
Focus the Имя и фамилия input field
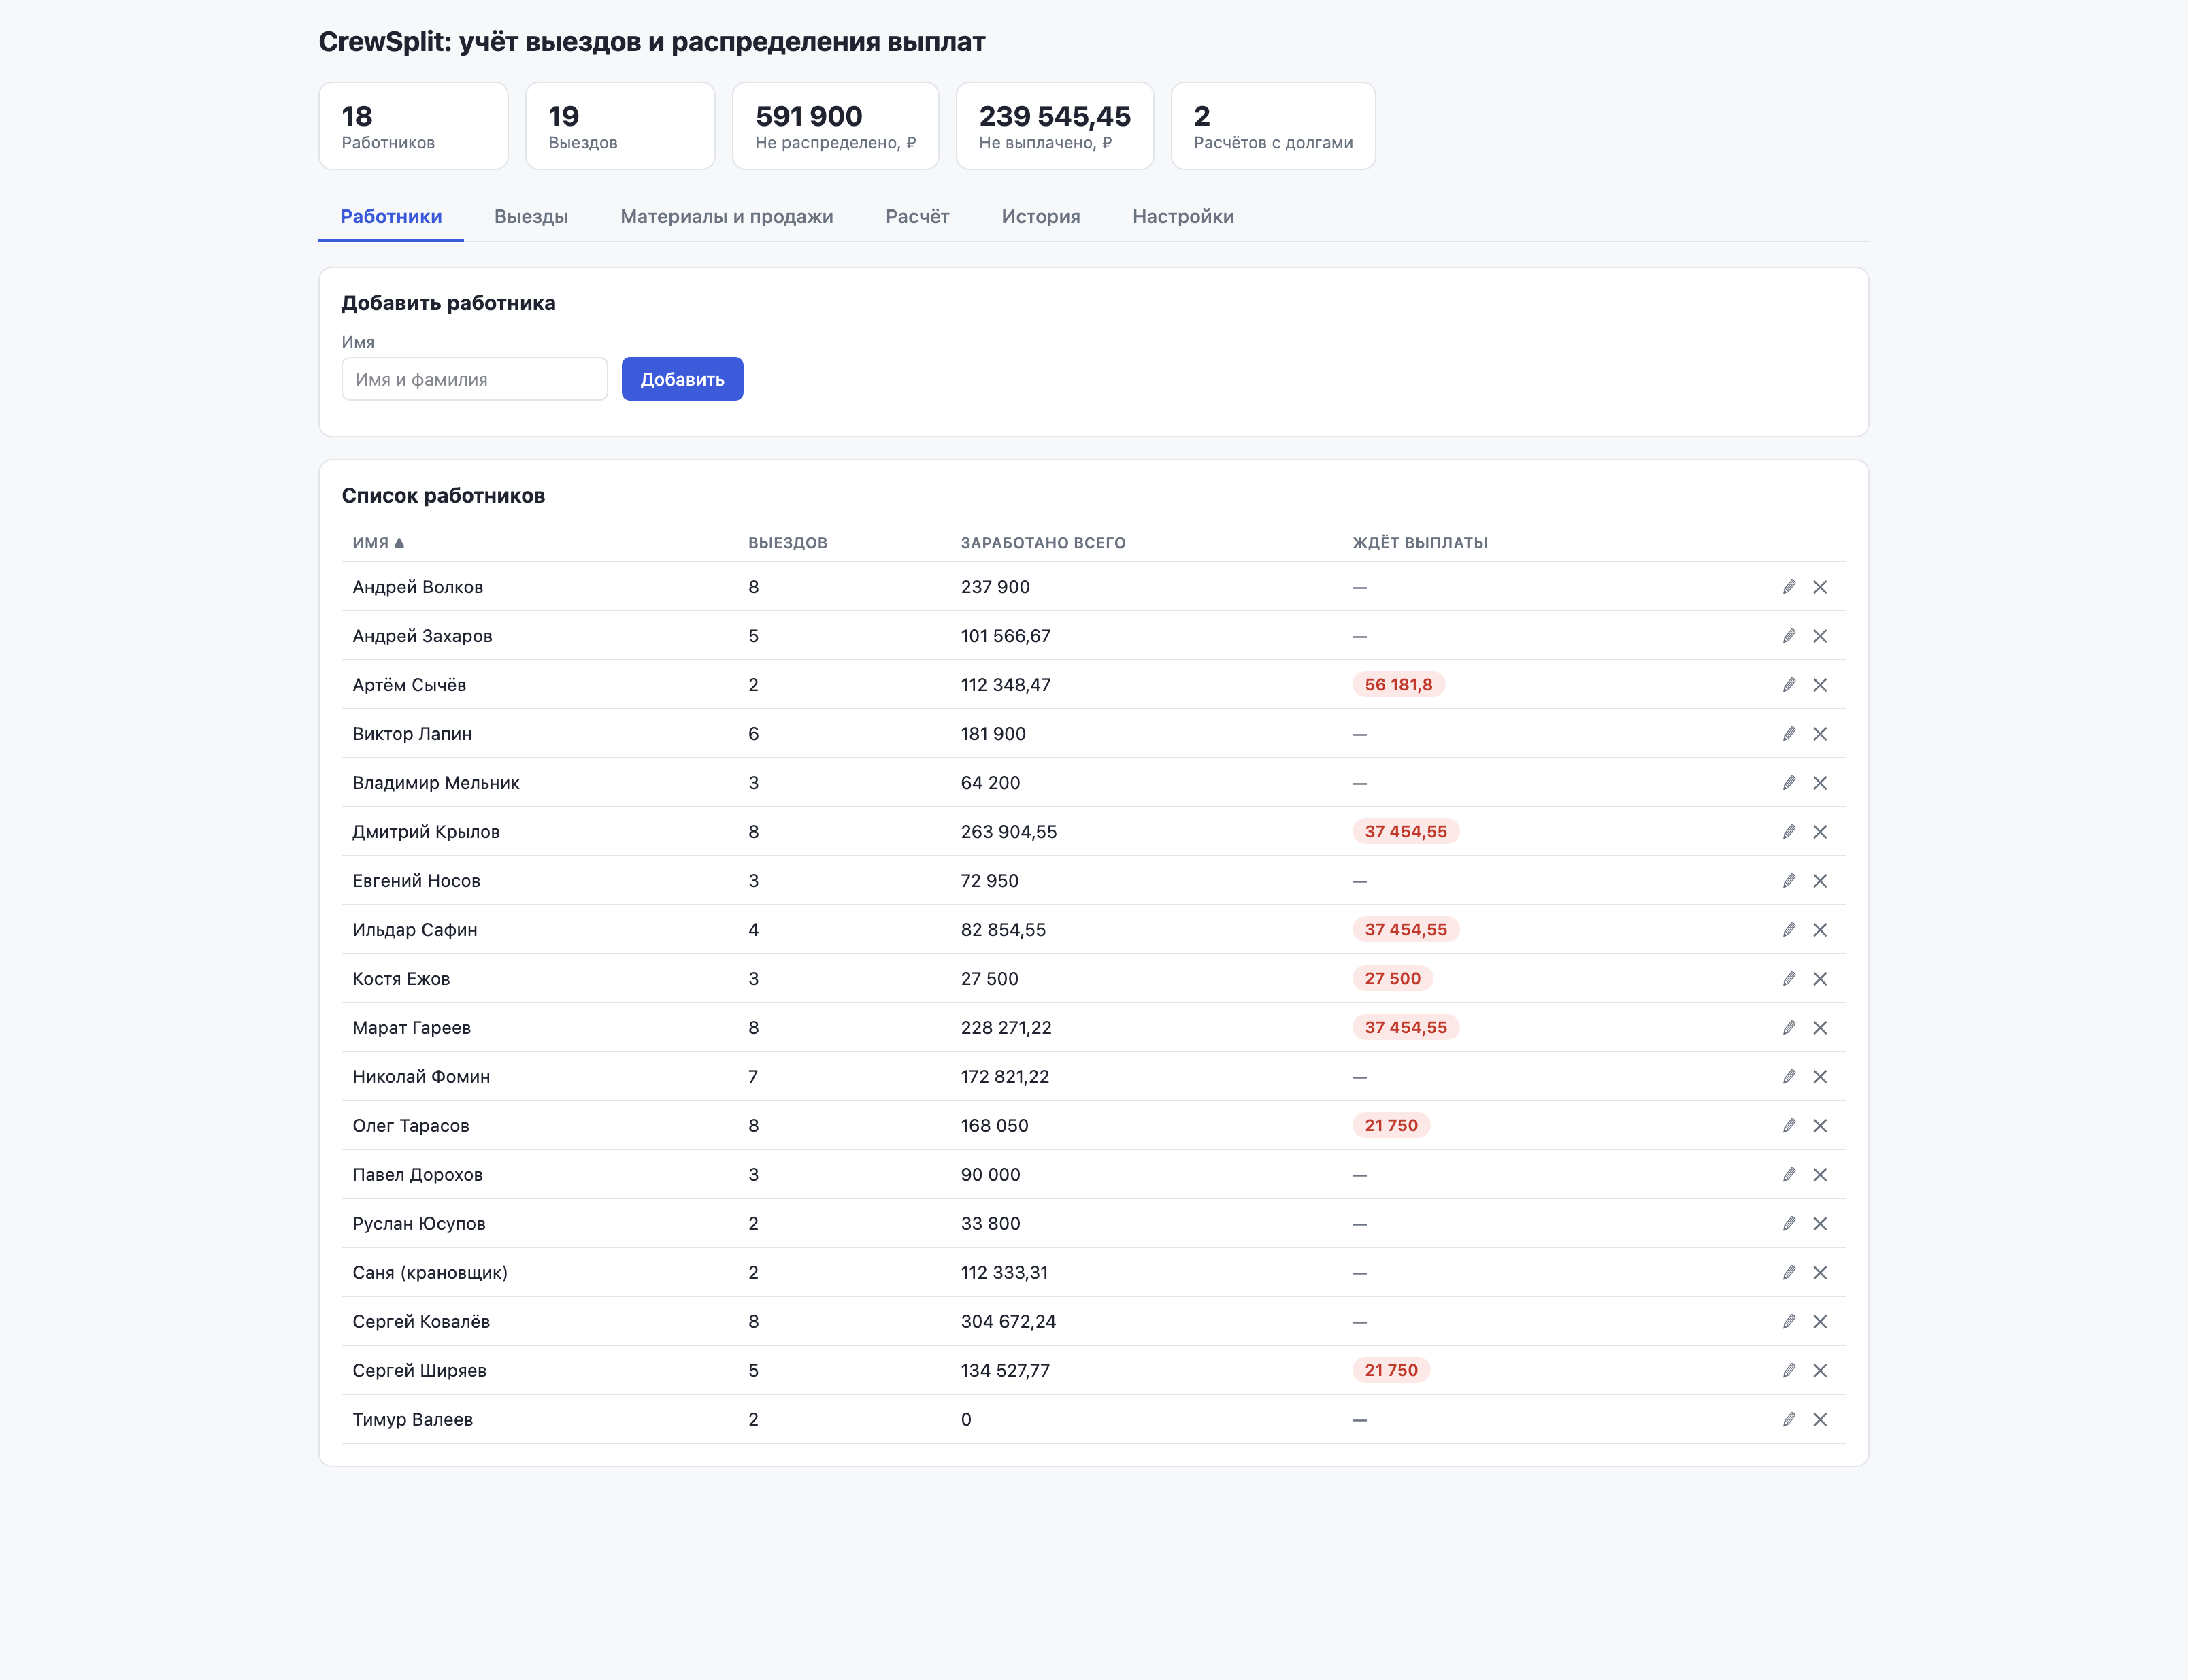tap(475, 379)
